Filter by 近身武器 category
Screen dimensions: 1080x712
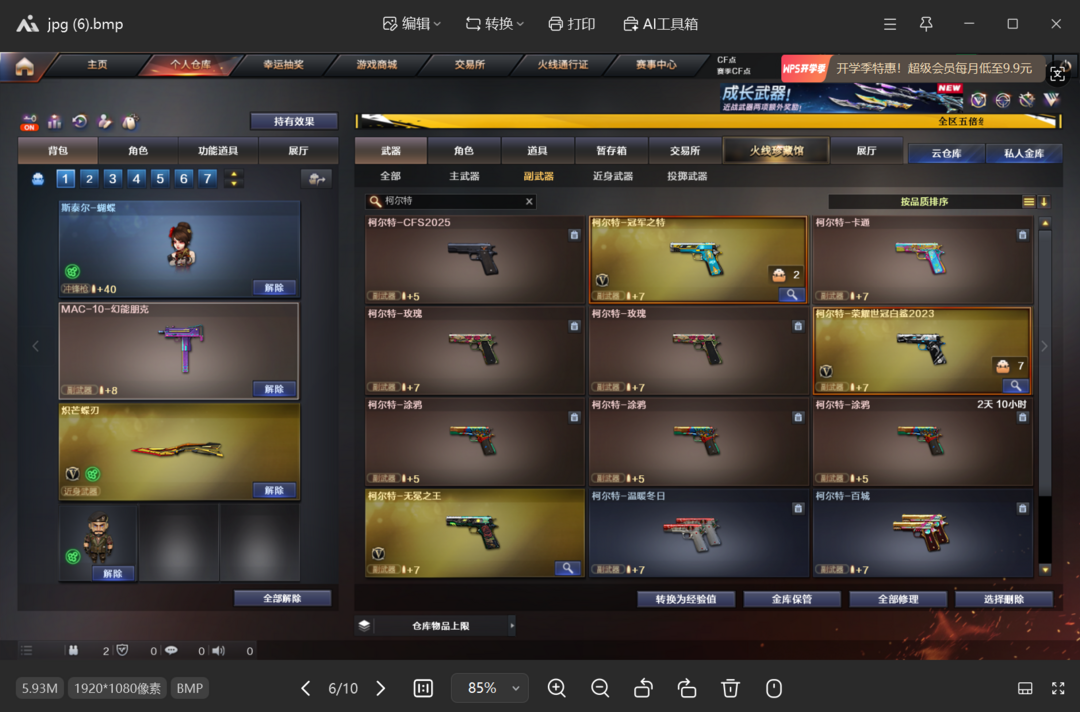[612, 176]
